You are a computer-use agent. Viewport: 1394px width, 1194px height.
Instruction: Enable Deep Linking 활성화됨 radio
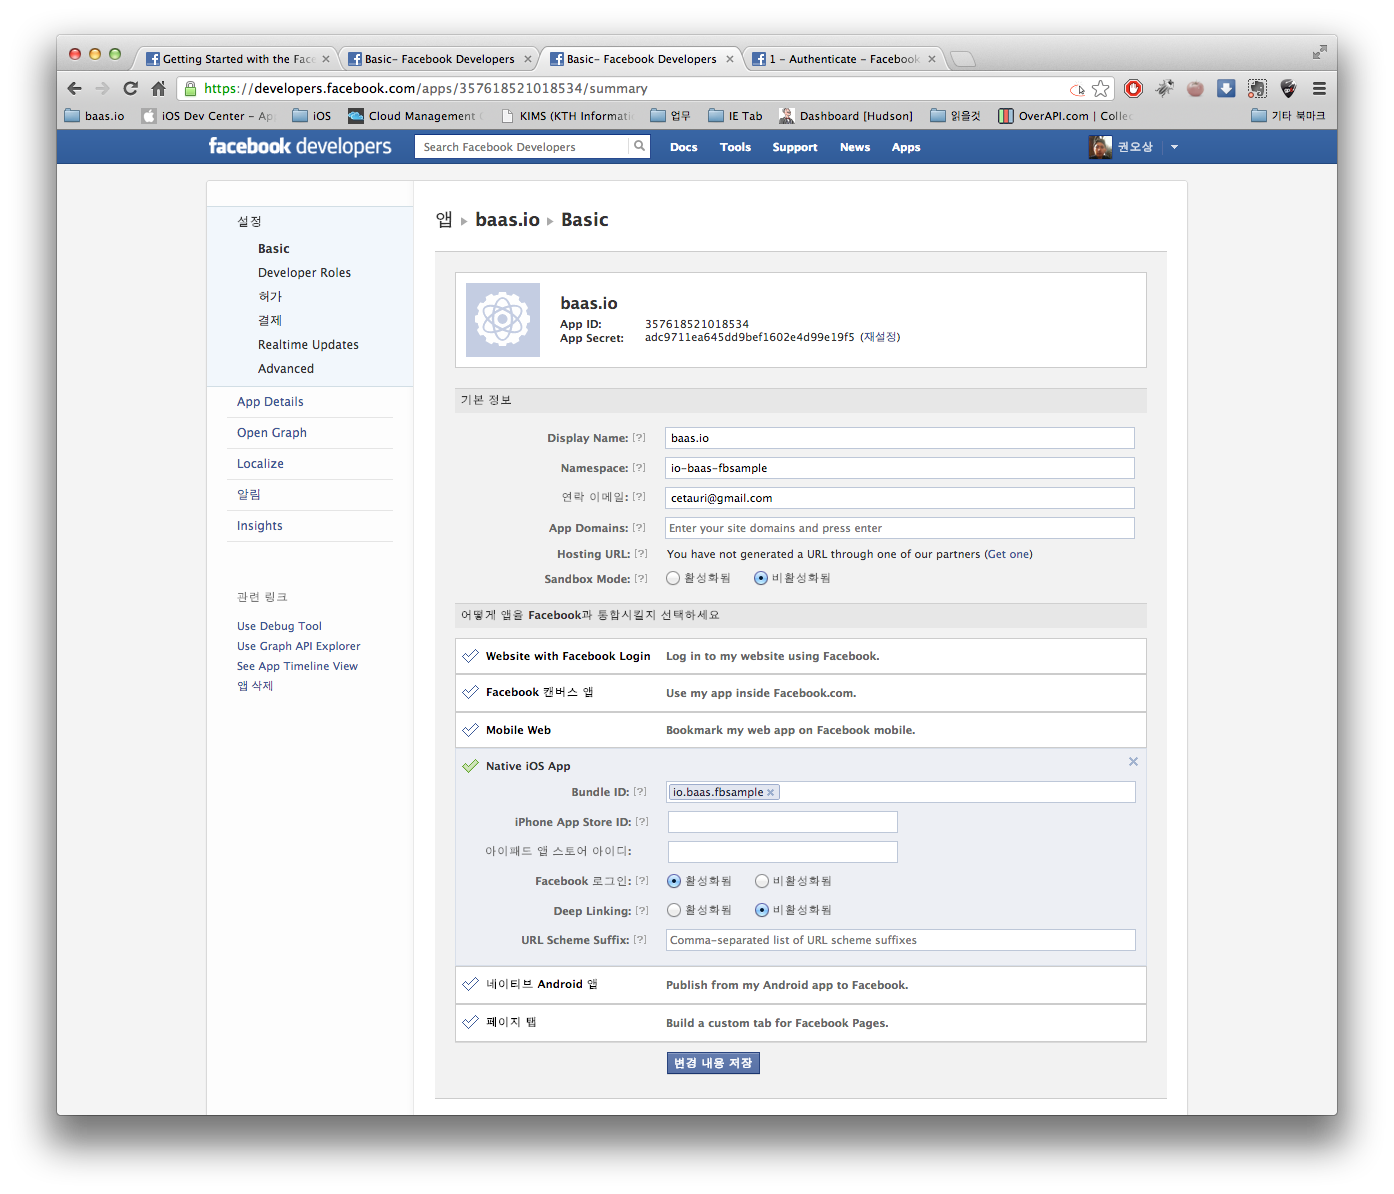click(x=674, y=910)
